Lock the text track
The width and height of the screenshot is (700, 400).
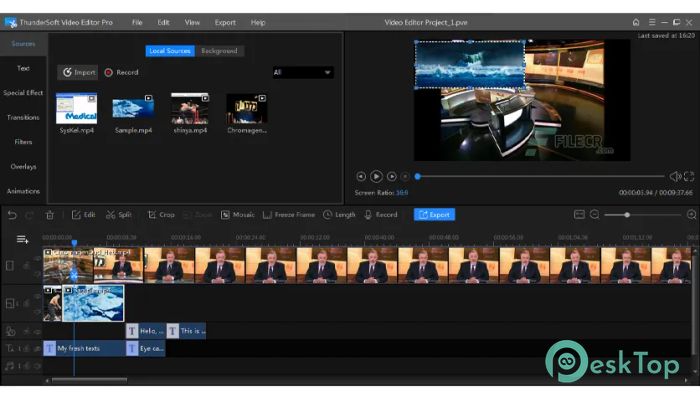pyautogui.click(x=27, y=349)
